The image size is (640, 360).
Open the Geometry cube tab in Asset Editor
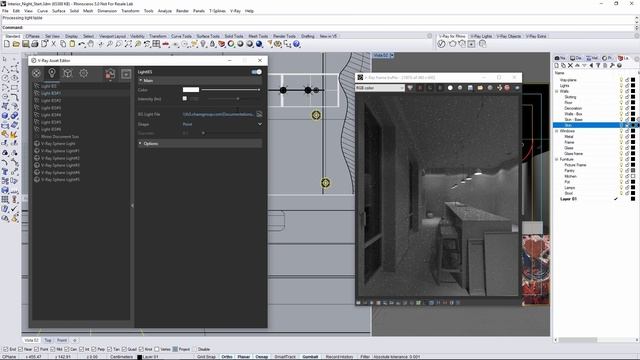68,73
